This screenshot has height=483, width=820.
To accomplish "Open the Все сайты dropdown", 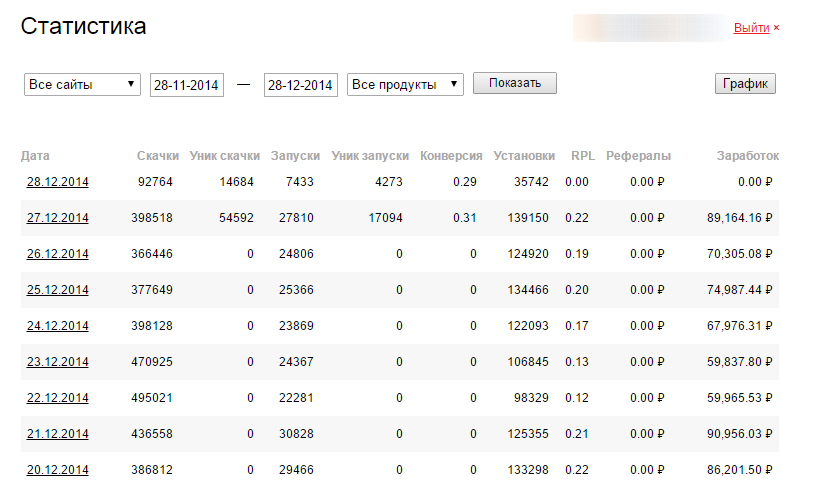I will pyautogui.click(x=83, y=85).
